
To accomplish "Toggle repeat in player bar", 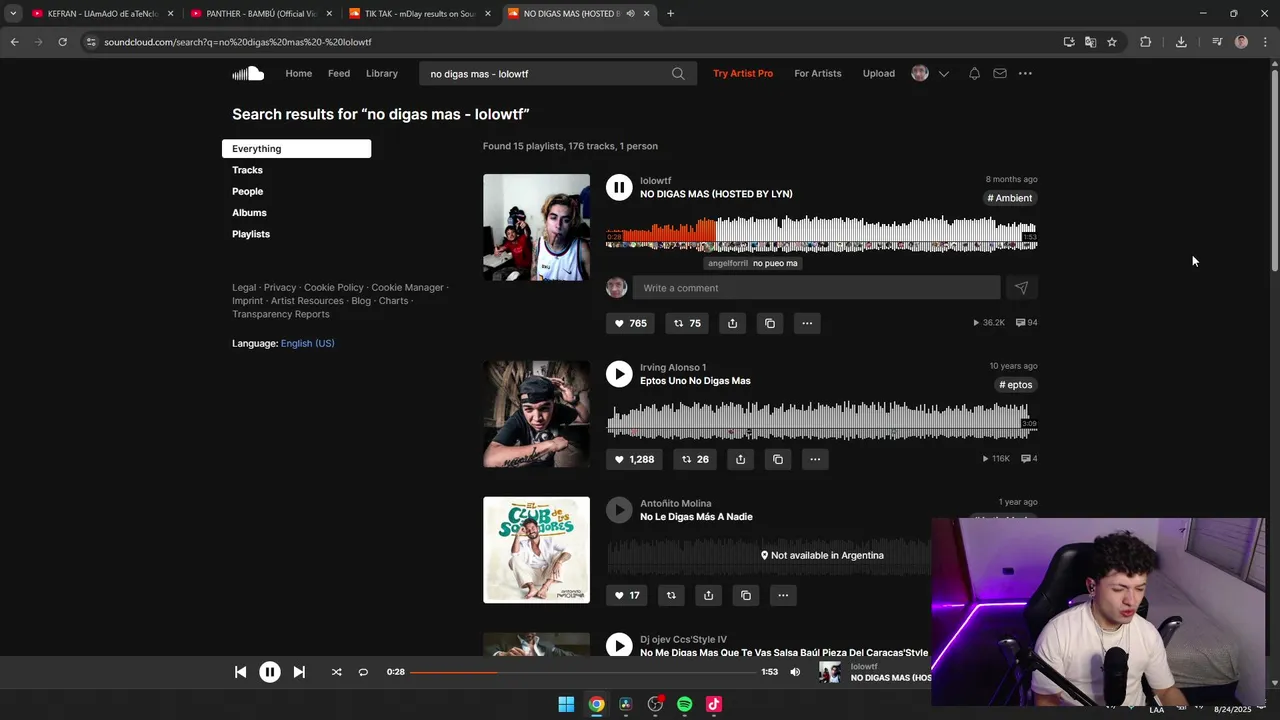I will click(363, 672).
